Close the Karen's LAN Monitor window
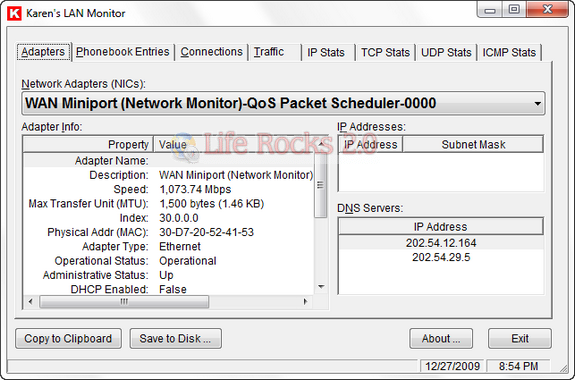The width and height of the screenshot is (575, 380). click(547, 10)
